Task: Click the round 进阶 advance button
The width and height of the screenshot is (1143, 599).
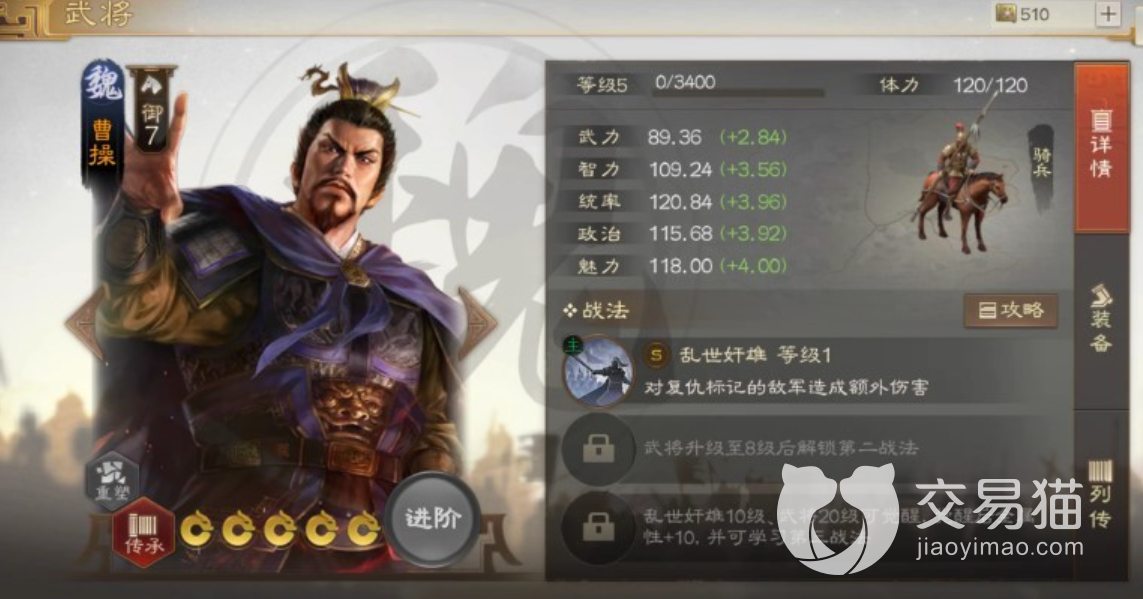Action: (x=433, y=519)
